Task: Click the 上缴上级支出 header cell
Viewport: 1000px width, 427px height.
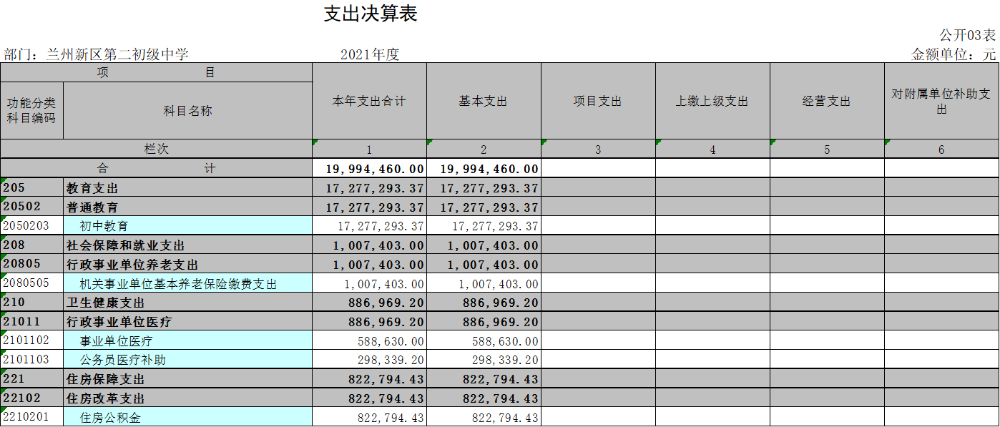Action: pyautogui.click(x=712, y=102)
